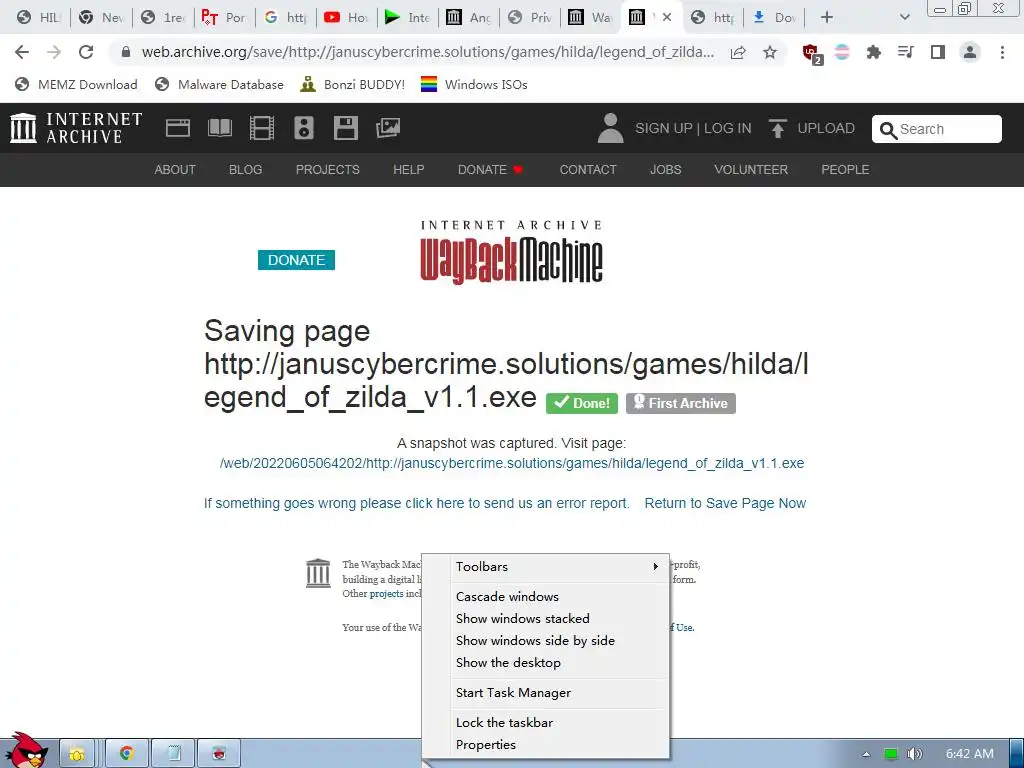Open the Extensions puzzle piece menu
Screen dimensions: 1024x768
coord(873,52)
